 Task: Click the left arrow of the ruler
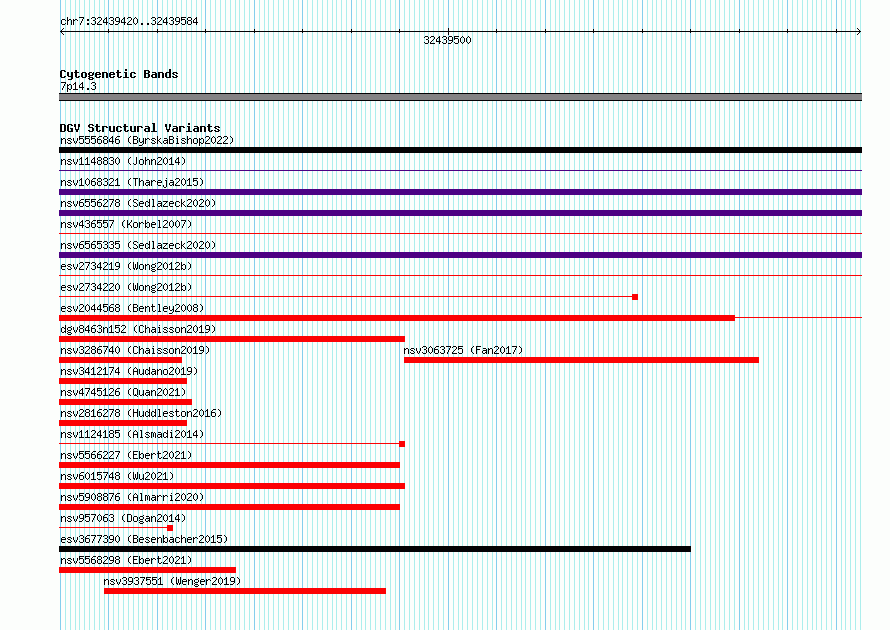62,32
